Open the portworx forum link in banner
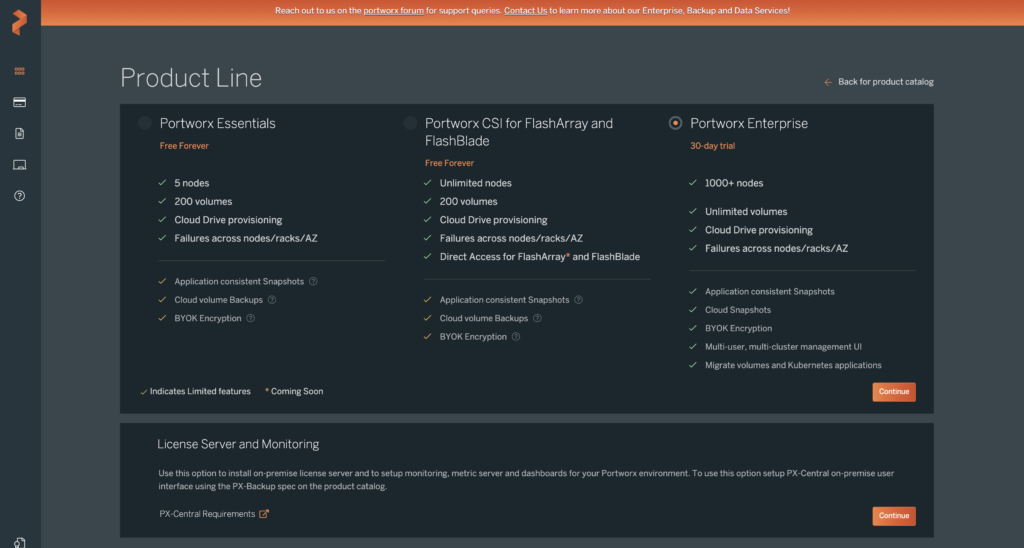Viewport: 1024px width, 548px height. pos(393,10)
